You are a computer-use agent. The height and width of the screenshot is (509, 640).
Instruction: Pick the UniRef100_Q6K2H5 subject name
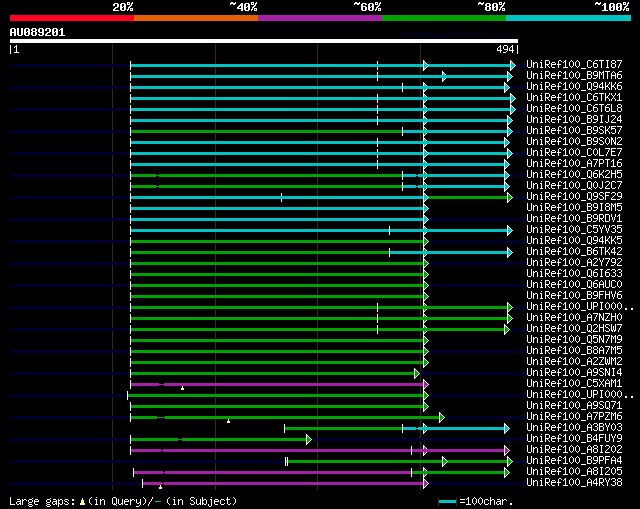click(x=574, y=175)
